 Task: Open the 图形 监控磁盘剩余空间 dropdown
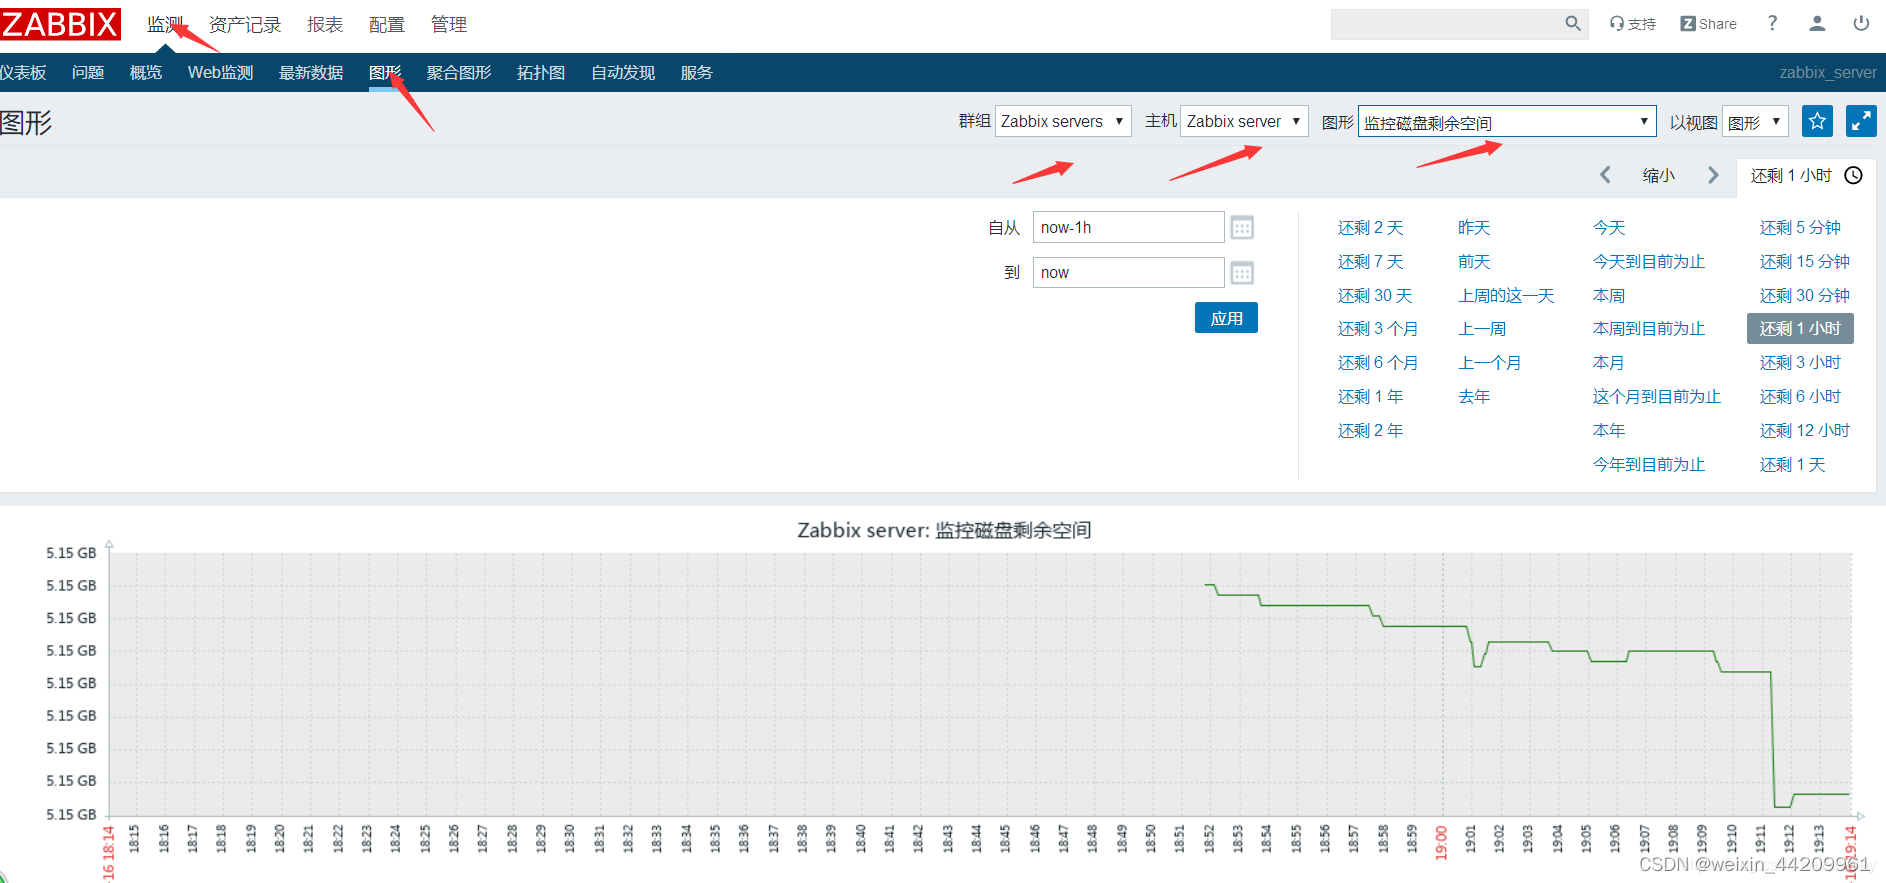pos(1507,122)
